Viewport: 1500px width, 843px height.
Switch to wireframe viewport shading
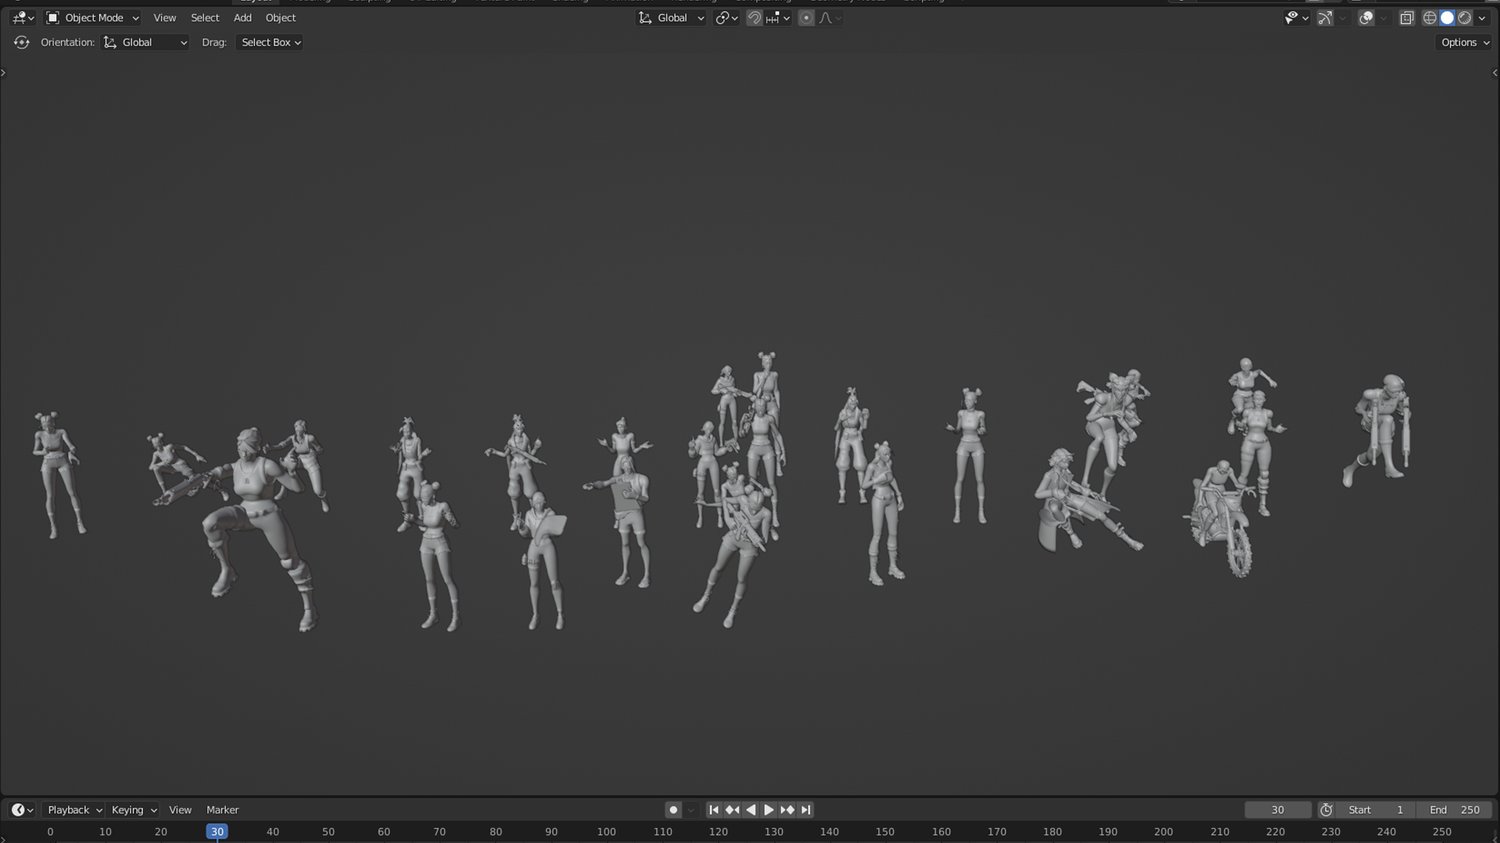[1430, 18]
